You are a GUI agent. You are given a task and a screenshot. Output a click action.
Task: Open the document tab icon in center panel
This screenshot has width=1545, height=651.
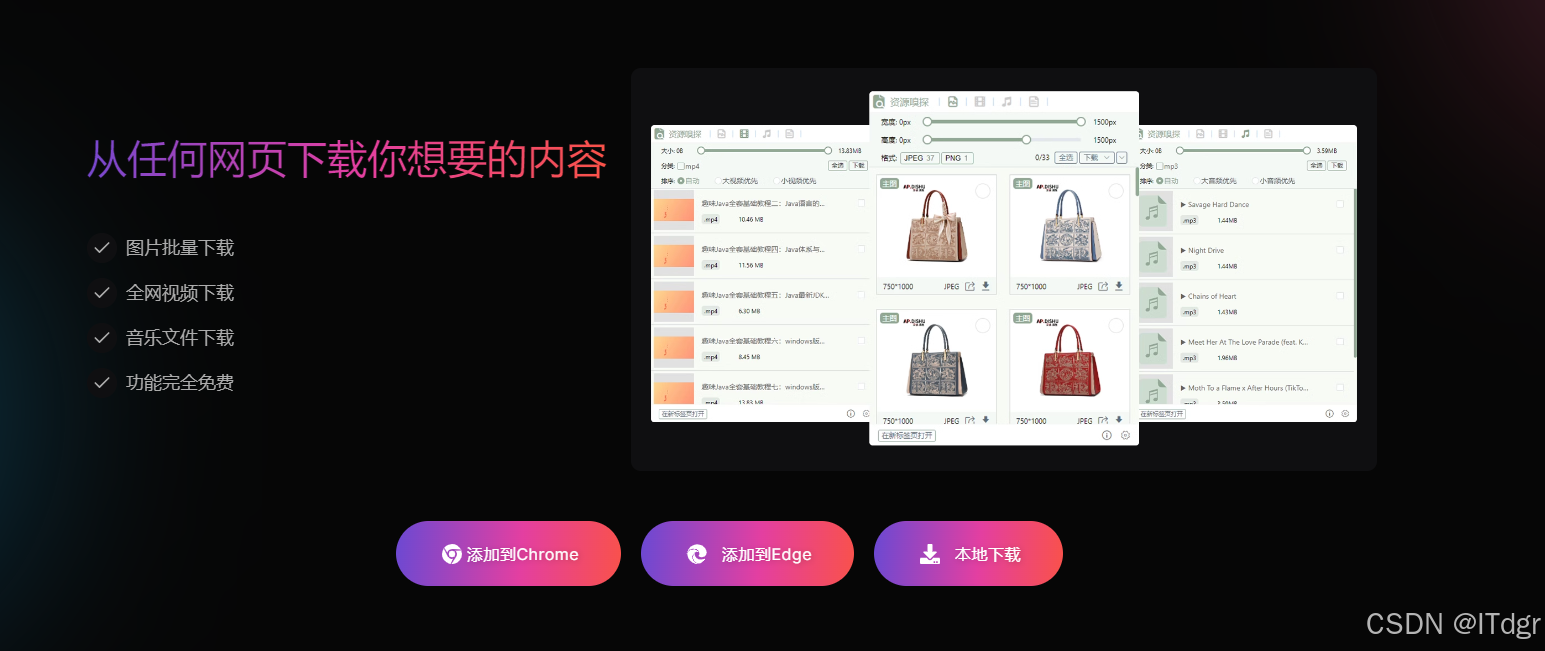[1034, 102]
